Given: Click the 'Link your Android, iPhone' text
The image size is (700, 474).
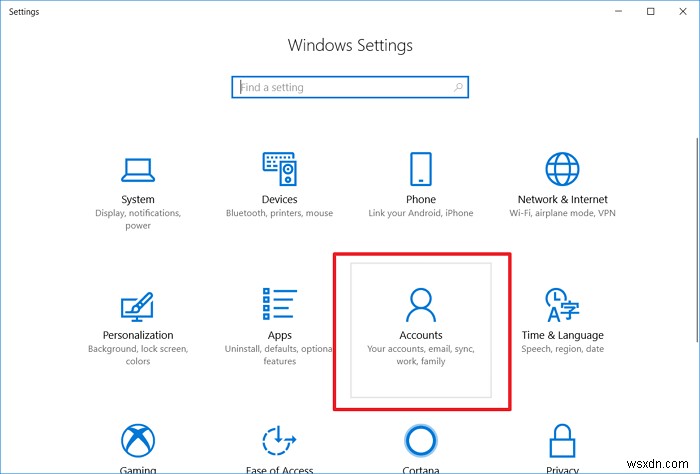Looking at the screenshot, I should (420, 213).
